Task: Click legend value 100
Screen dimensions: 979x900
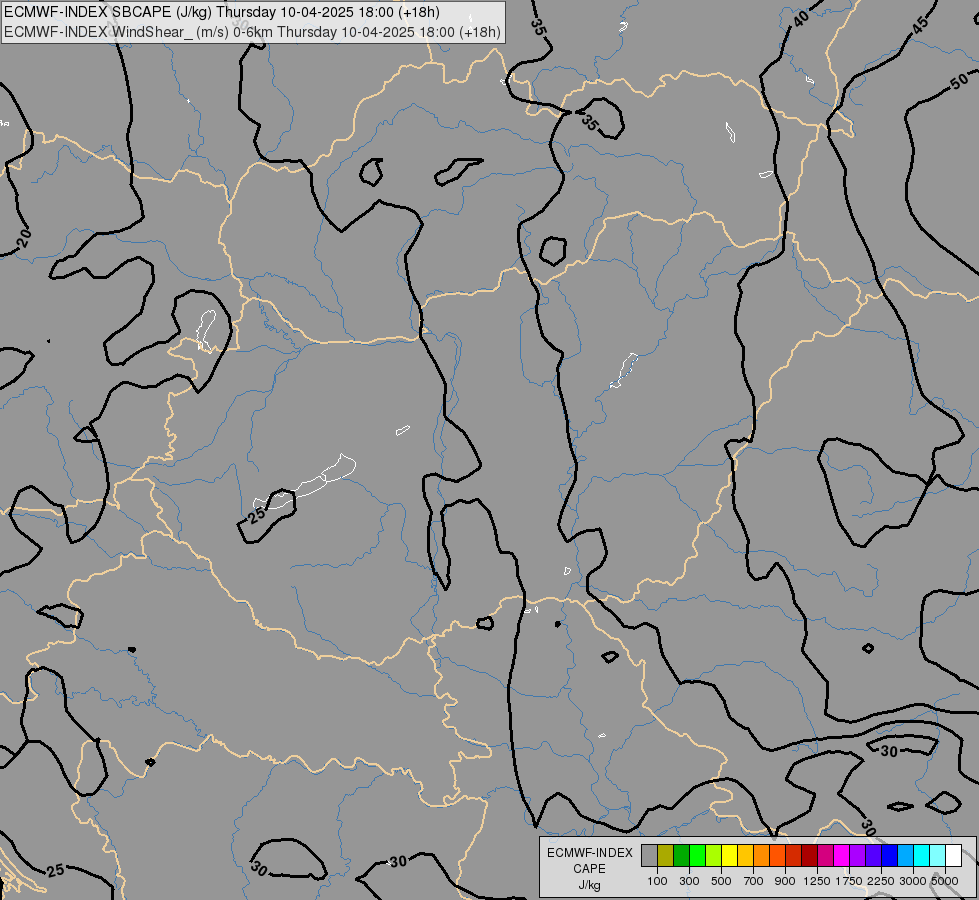Action: pos(657,881)
